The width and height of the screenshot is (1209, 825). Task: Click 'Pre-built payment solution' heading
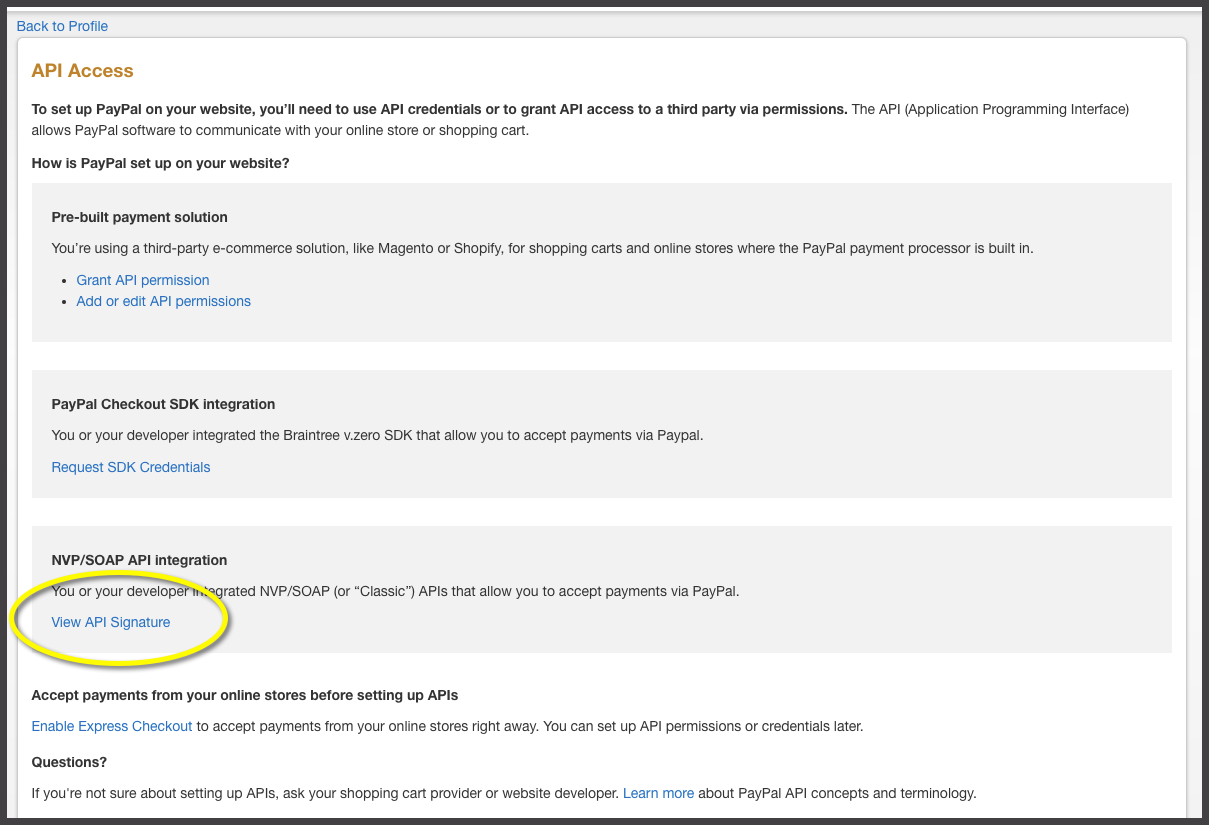pyautogui.click(x=140, y=217)
